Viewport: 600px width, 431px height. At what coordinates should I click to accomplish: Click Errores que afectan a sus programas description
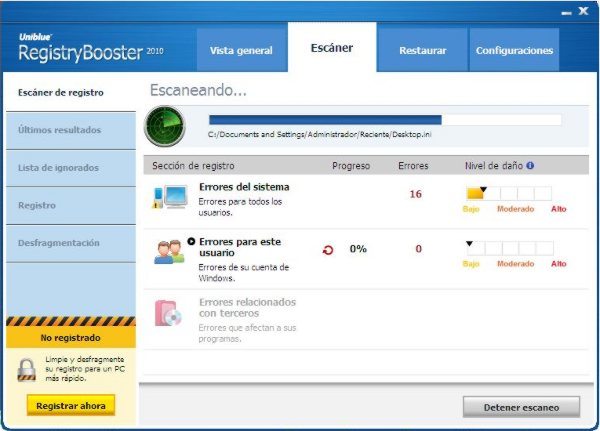click(x=247, y=333)
